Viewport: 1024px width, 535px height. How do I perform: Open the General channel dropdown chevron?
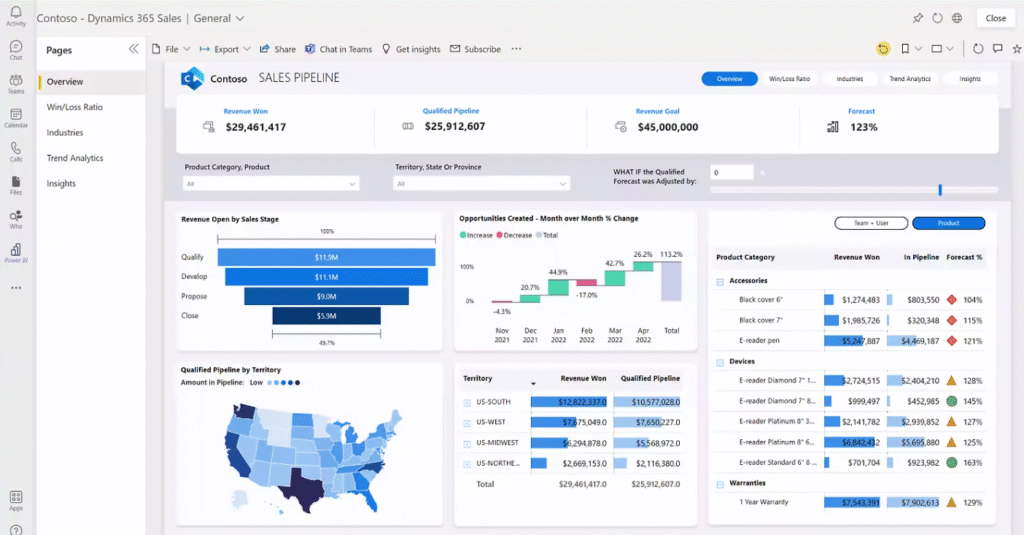click(x=240, y=18)
